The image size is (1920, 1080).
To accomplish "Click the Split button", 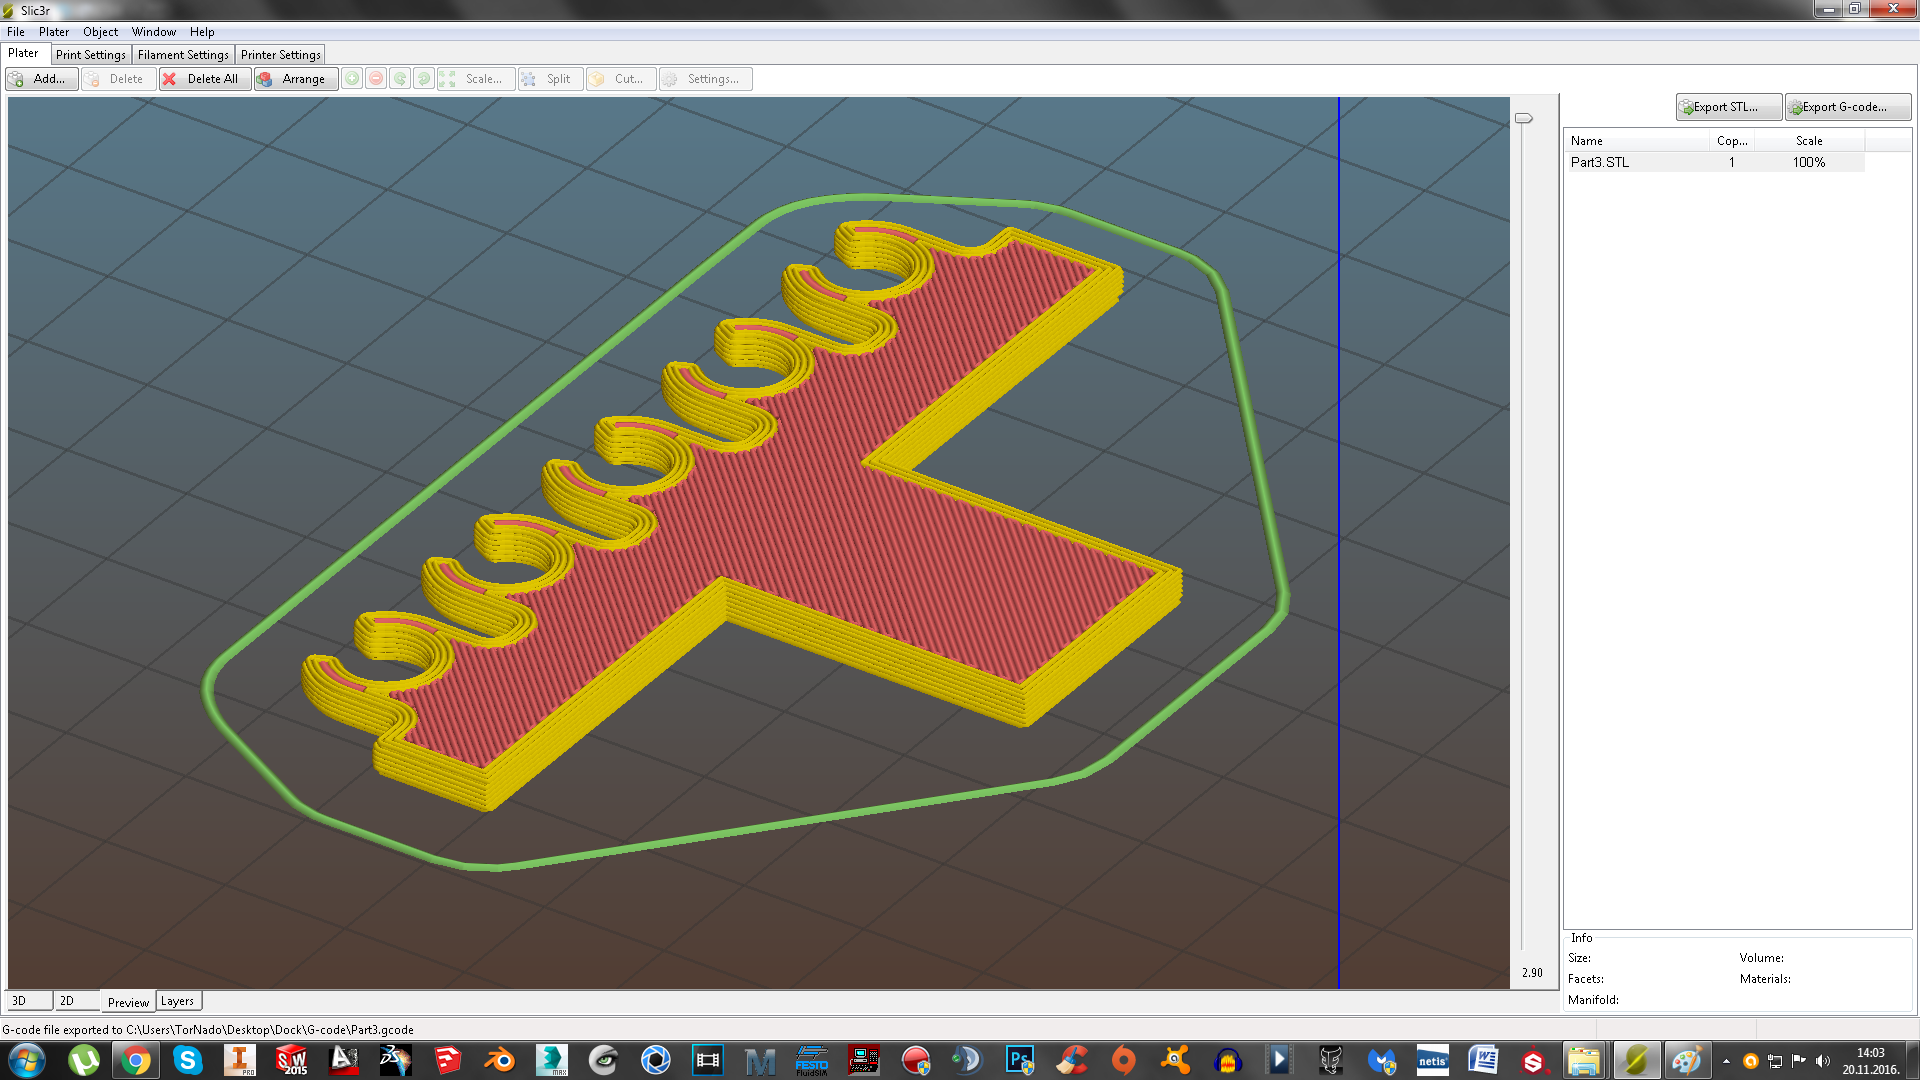I will pyautogui.click(x=549, y=79).
